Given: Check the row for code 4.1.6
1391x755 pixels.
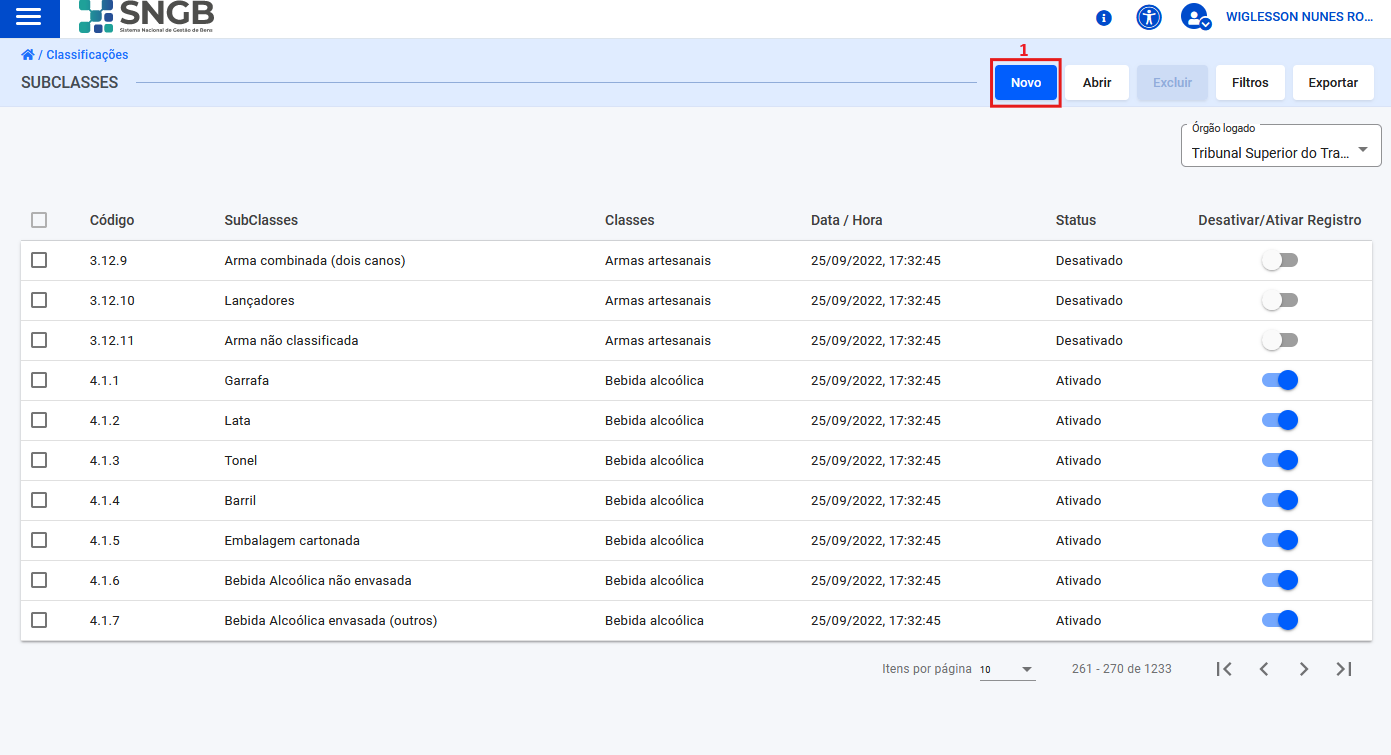Looking at the screenshot, I should coord(39,580).
